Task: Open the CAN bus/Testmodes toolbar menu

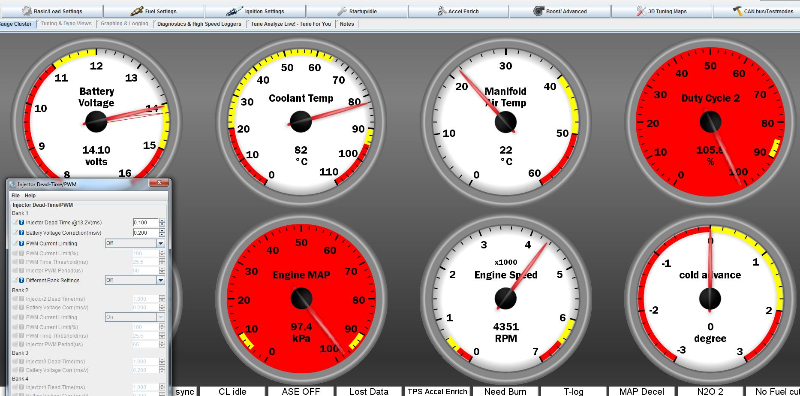Action: [757, 11]
